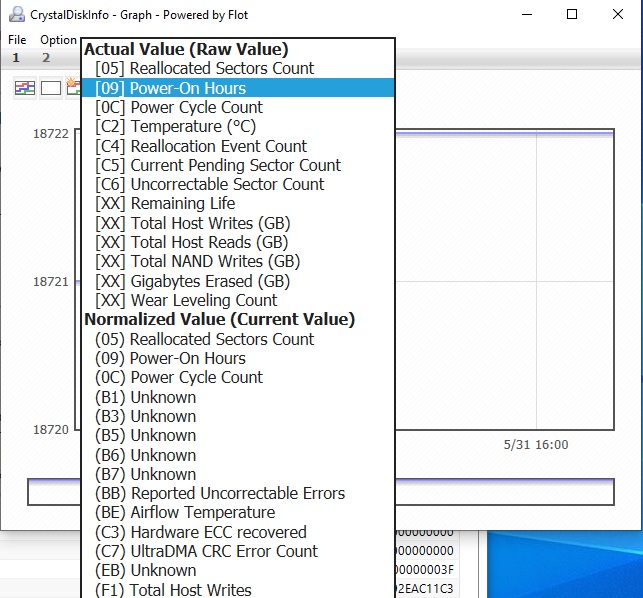Image resolution: width=643 pixels, height=598 pixels.
Task: Click the 0000003F raw value cell
Action: (x=424, y=570)
